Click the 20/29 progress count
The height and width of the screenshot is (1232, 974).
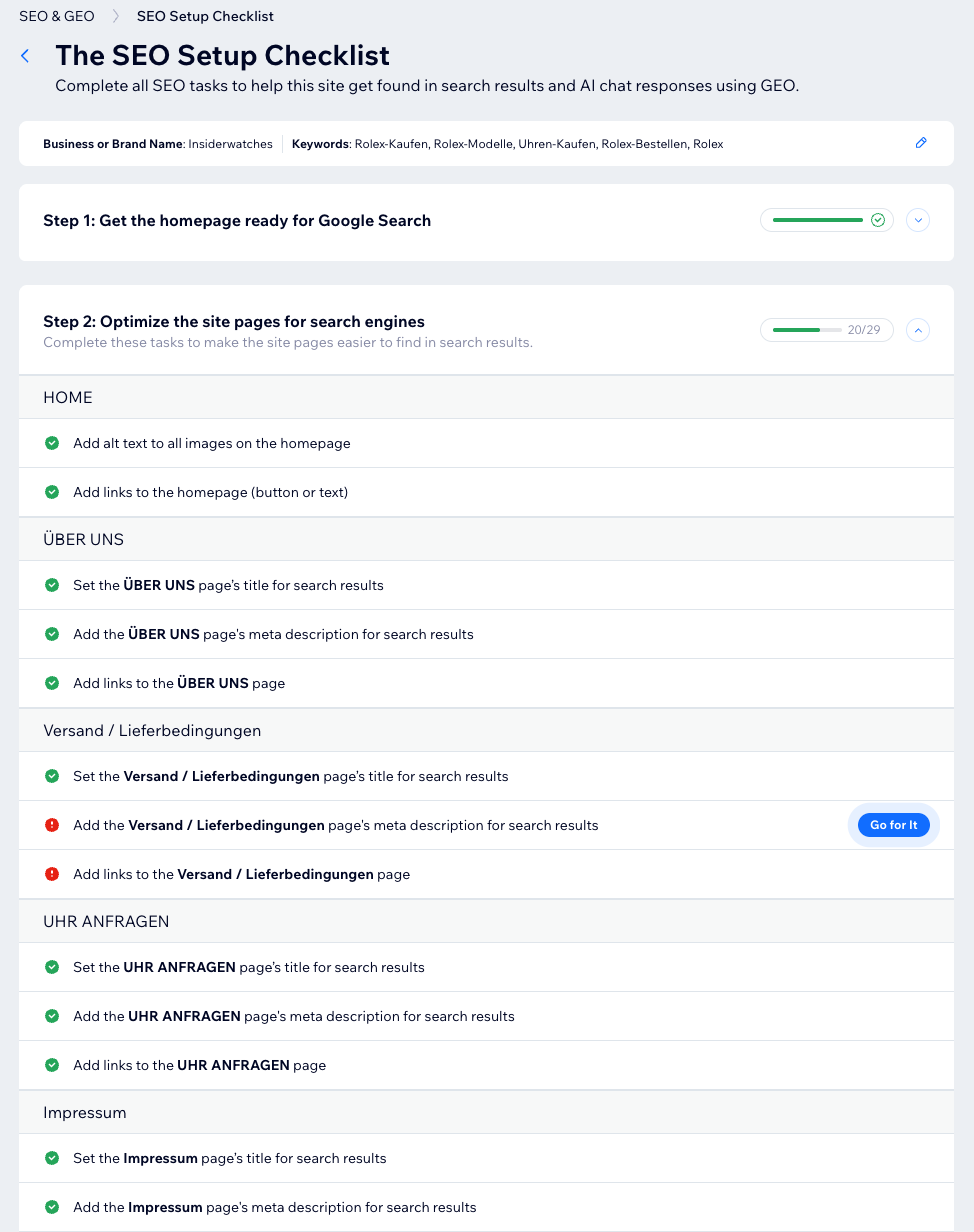click(x=864, y=329)
